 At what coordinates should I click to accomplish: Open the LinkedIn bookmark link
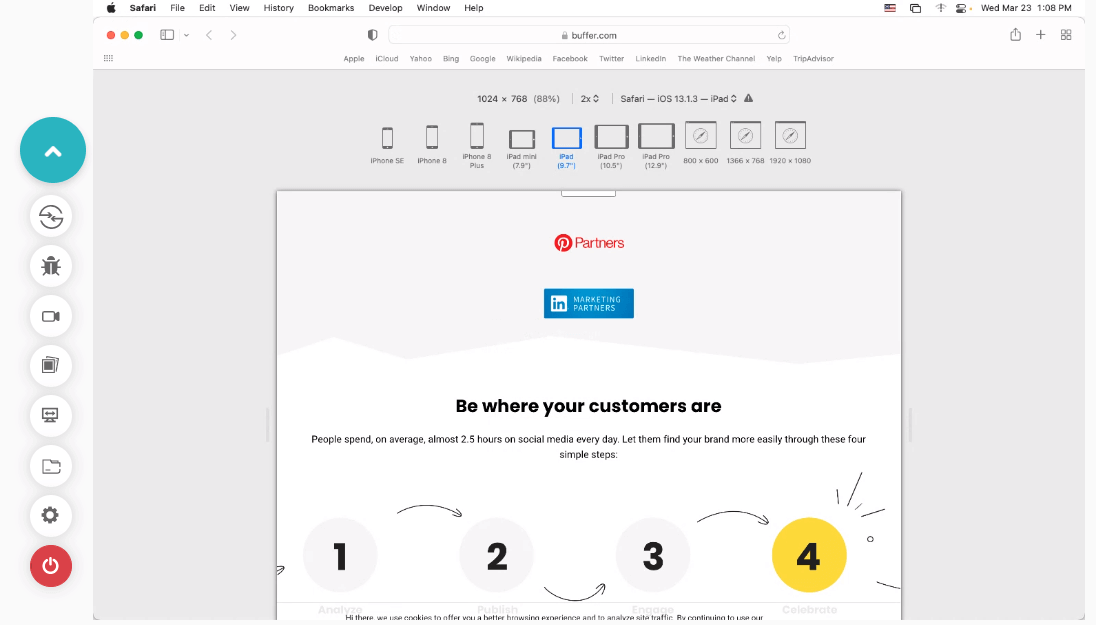650,59
